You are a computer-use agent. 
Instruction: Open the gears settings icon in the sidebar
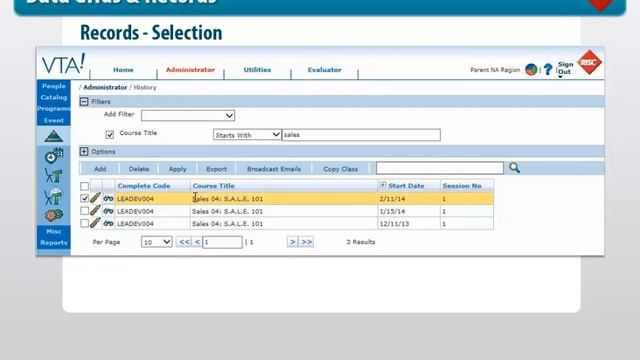pos(53,215)
